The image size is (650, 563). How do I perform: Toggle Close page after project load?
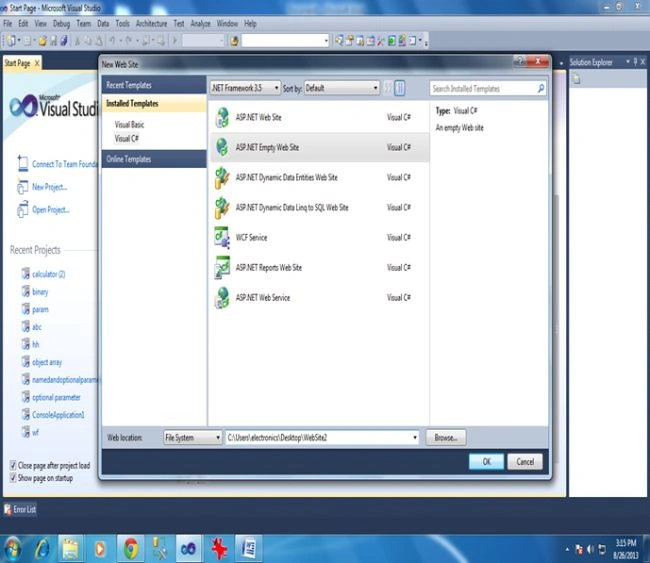pyautogui.click(x=13, y=465)
